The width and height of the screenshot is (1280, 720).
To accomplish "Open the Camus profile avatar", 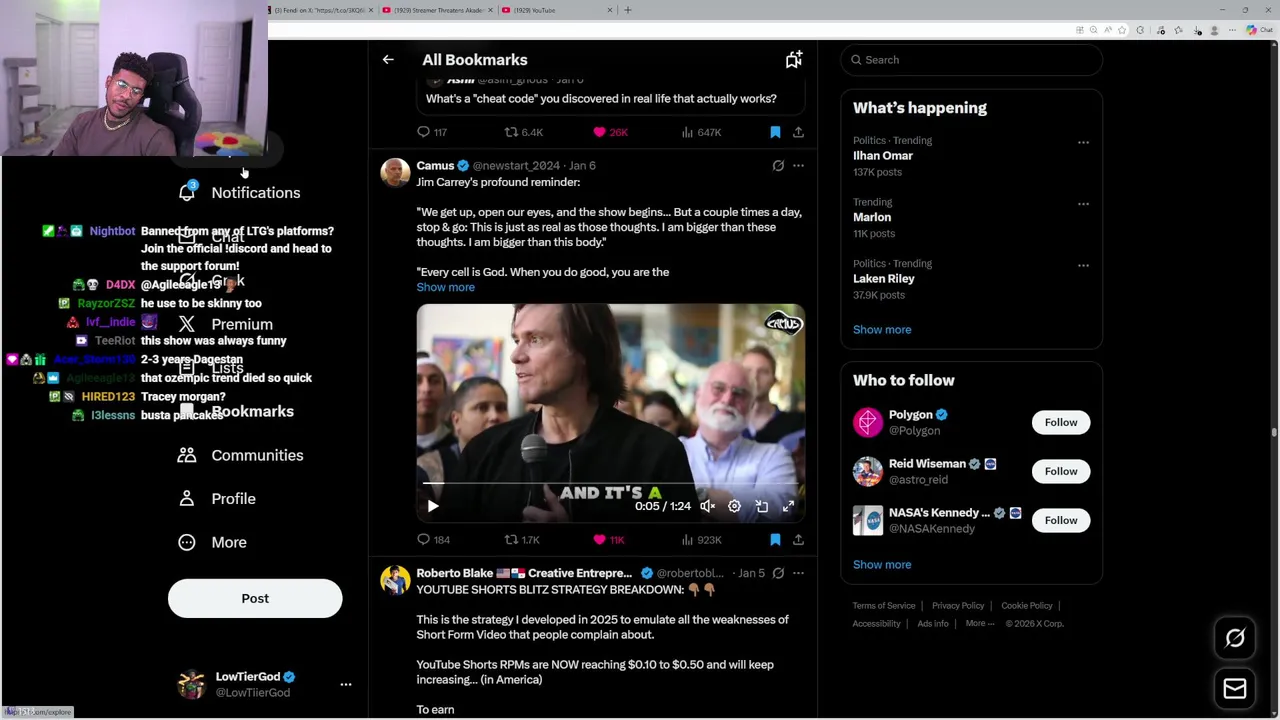I will [x=395, y=173].
